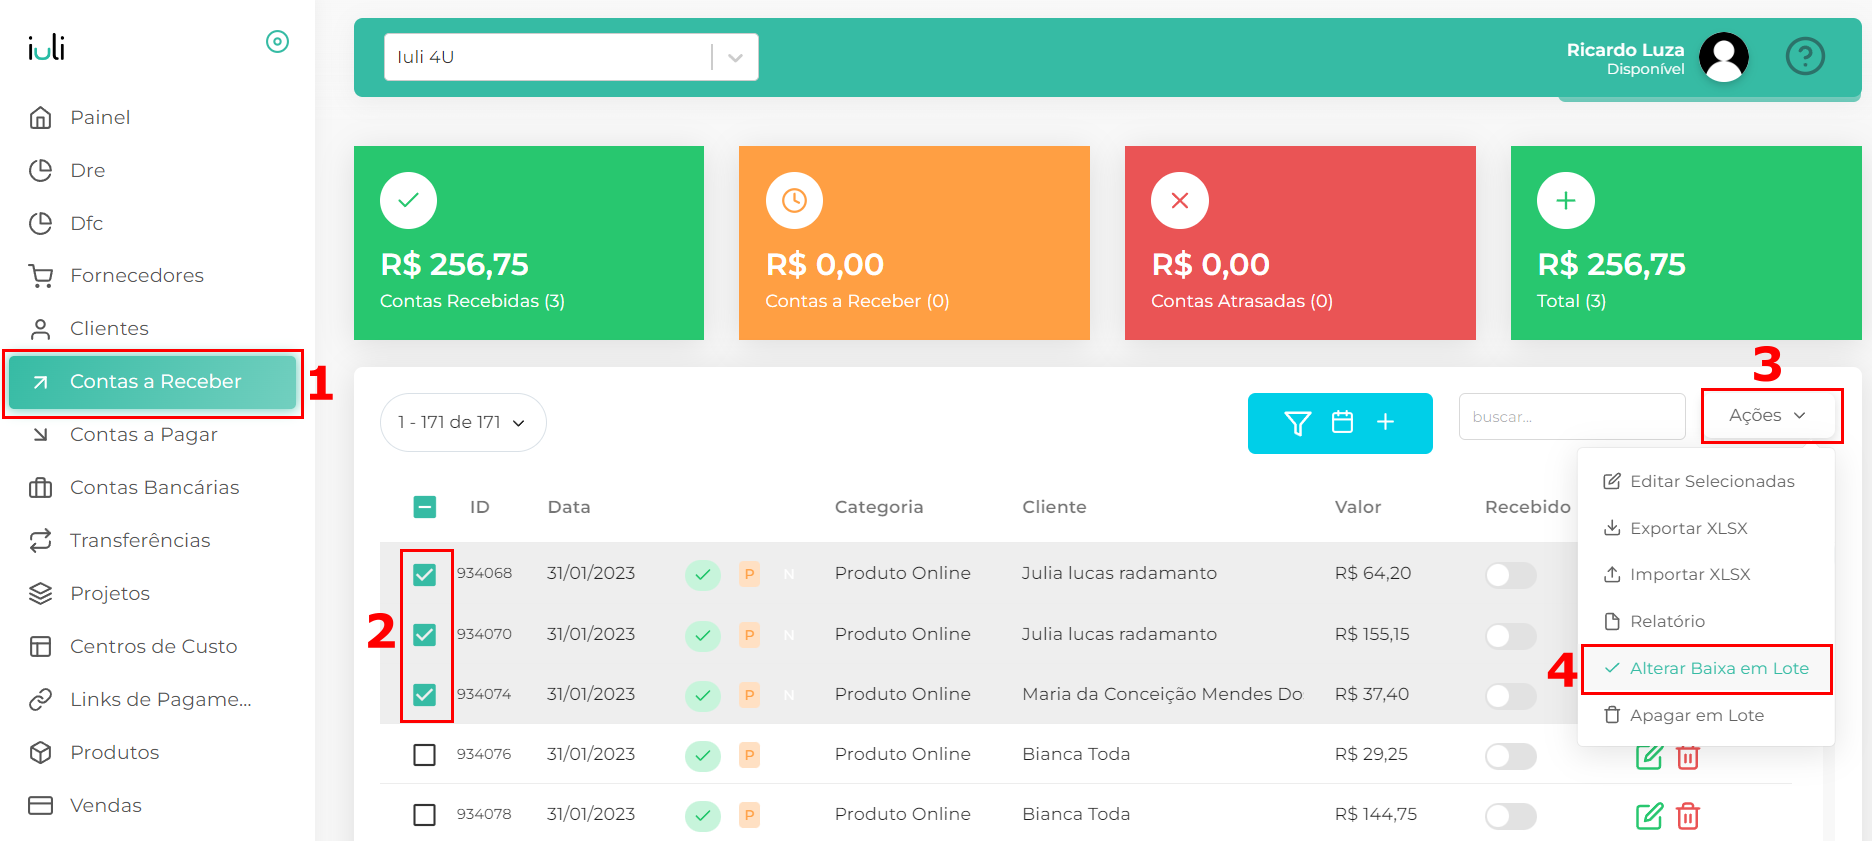Choose Exportar XLSX from actions menu
Viewport: 1872px width, 841px height.
coord(1688,528)
